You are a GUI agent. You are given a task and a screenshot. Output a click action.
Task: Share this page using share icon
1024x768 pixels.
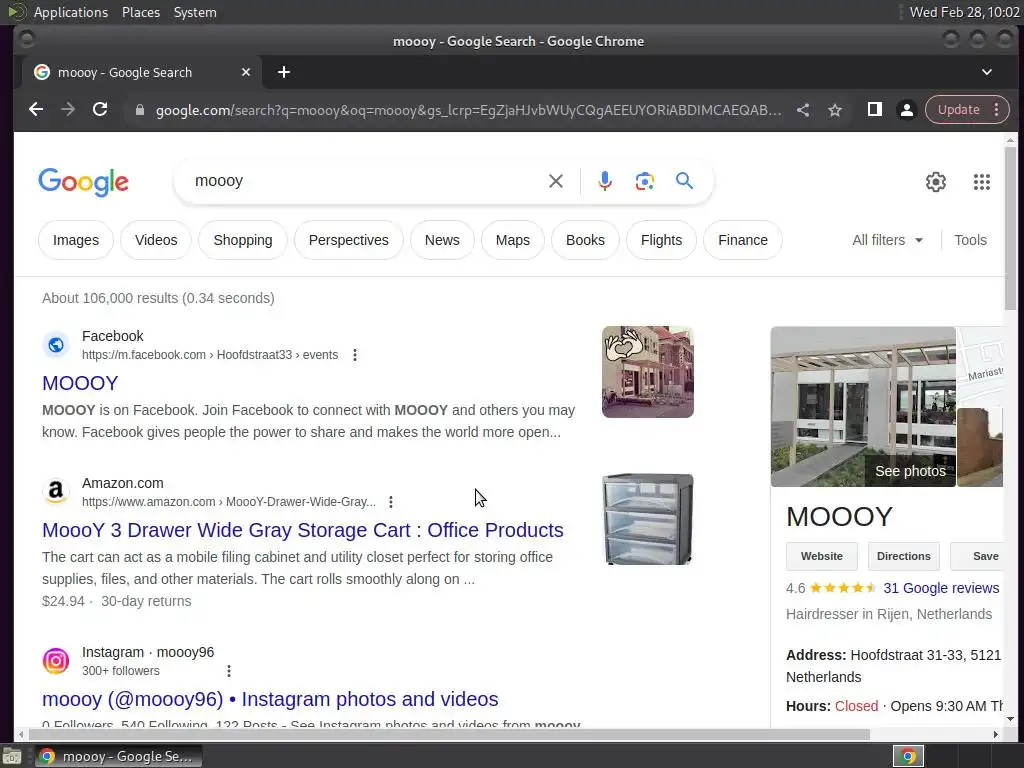[803, 110]
